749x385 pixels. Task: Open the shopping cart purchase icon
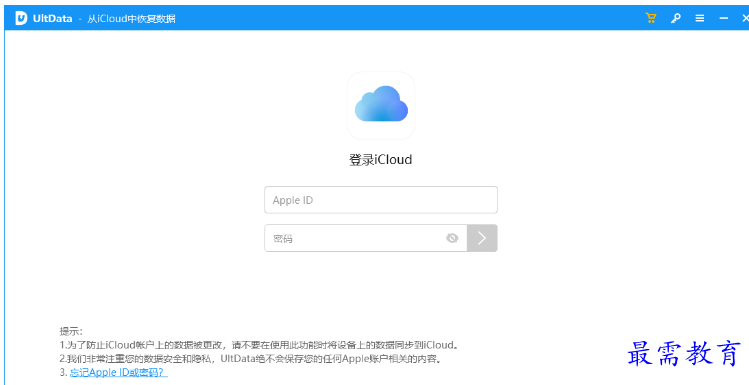(x=651, y=18)
